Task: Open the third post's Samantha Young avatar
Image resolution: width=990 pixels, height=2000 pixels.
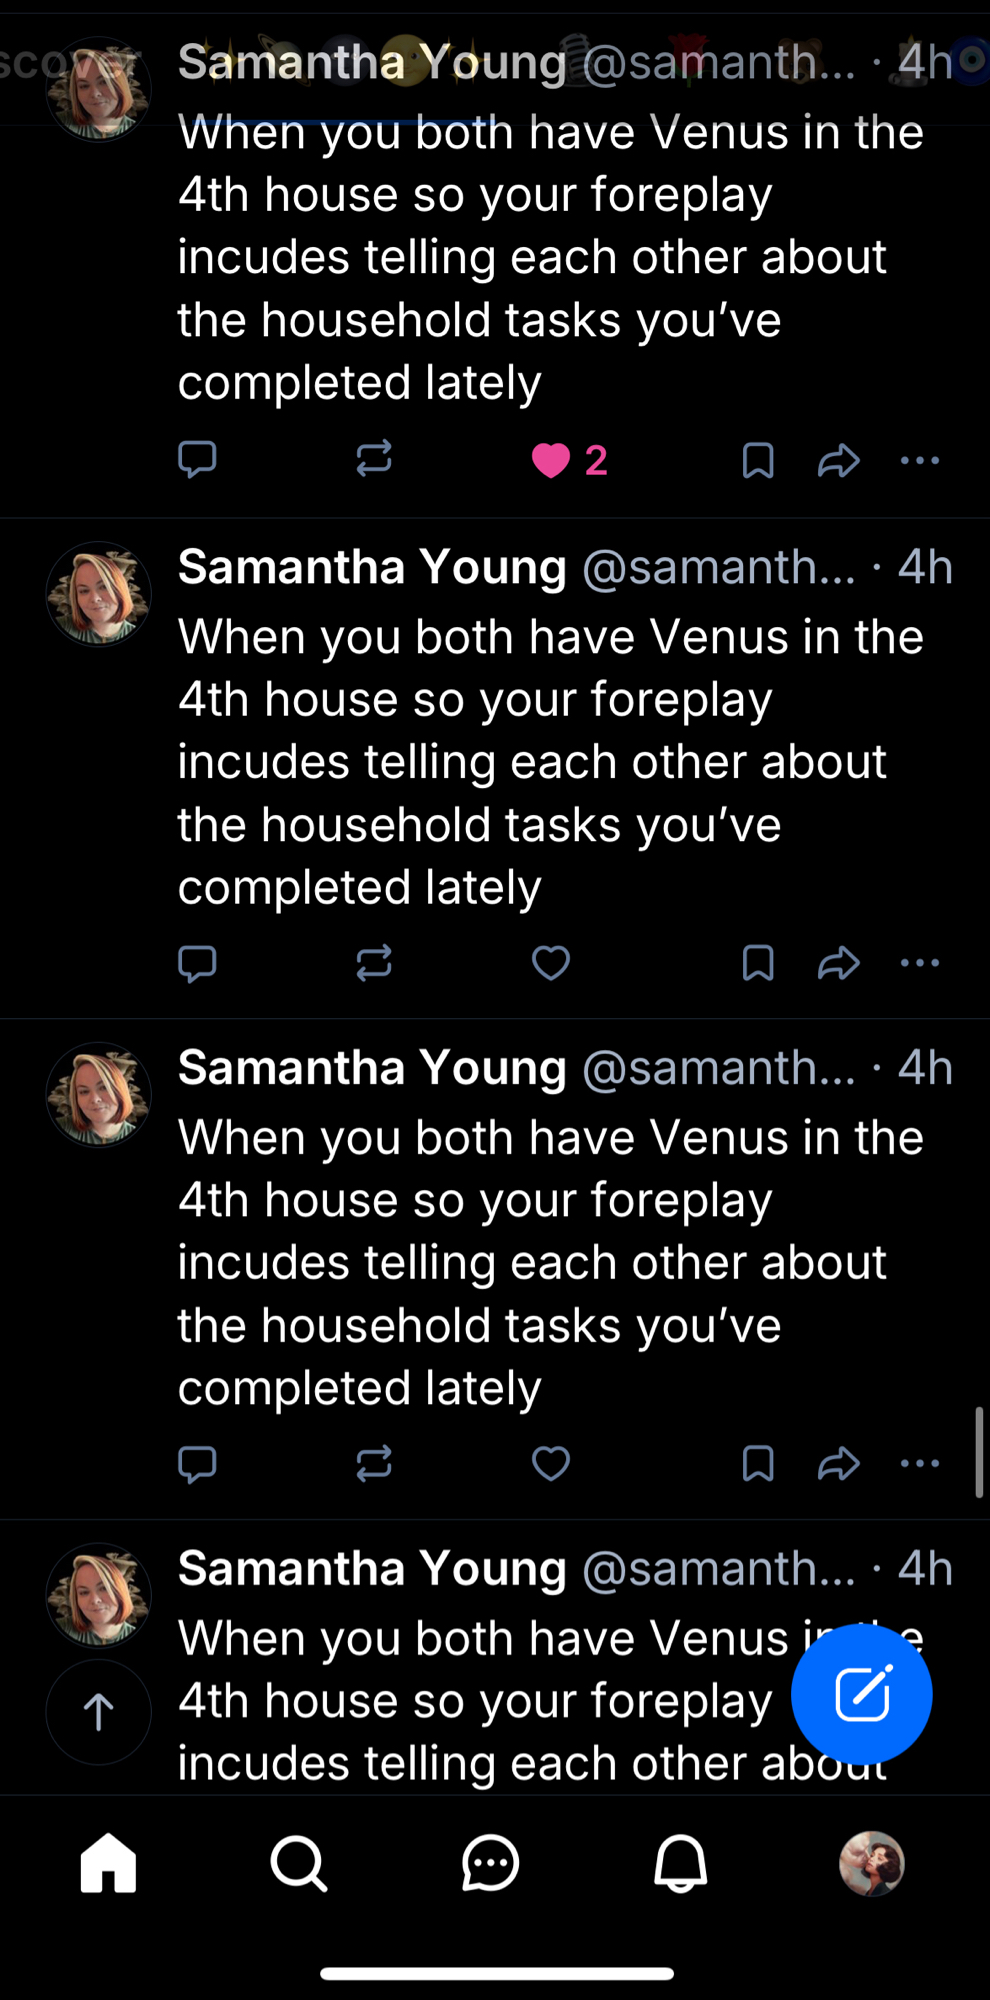Action: 99,1095
